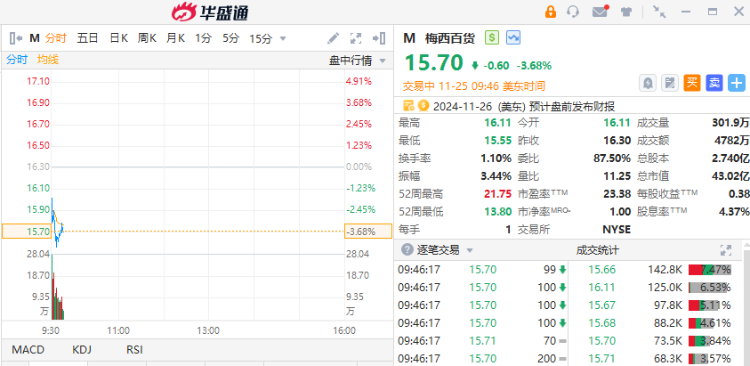Click the orange lock icon in title bar
Image resolution: width=750 pixels, height=366 pixels.
(x=551, y=11)
